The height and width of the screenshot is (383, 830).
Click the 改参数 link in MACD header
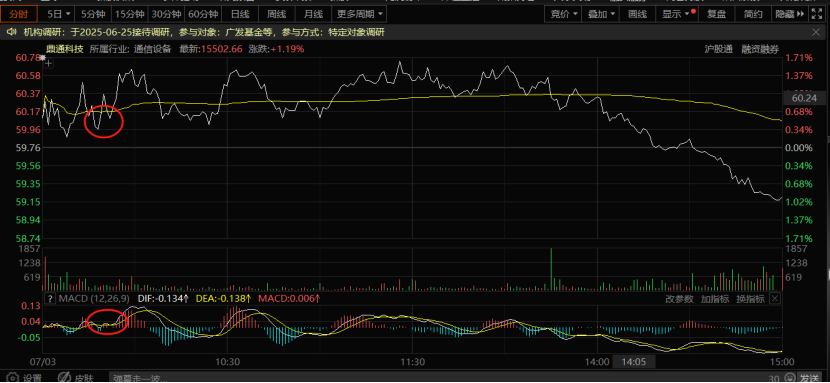[x=679, y=299]
